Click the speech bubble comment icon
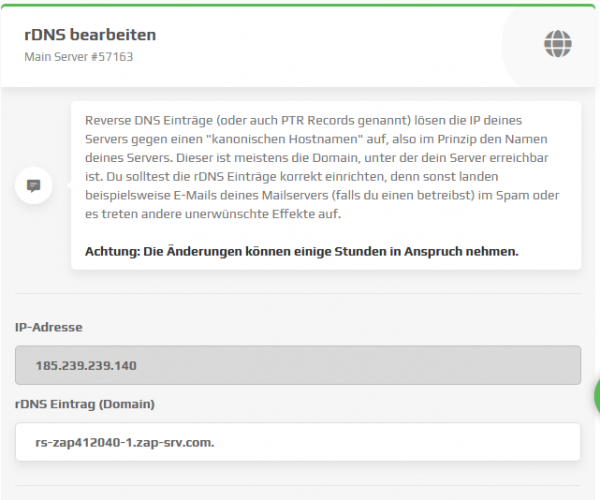This screenshot has height=500, width=600. (34, 186)
